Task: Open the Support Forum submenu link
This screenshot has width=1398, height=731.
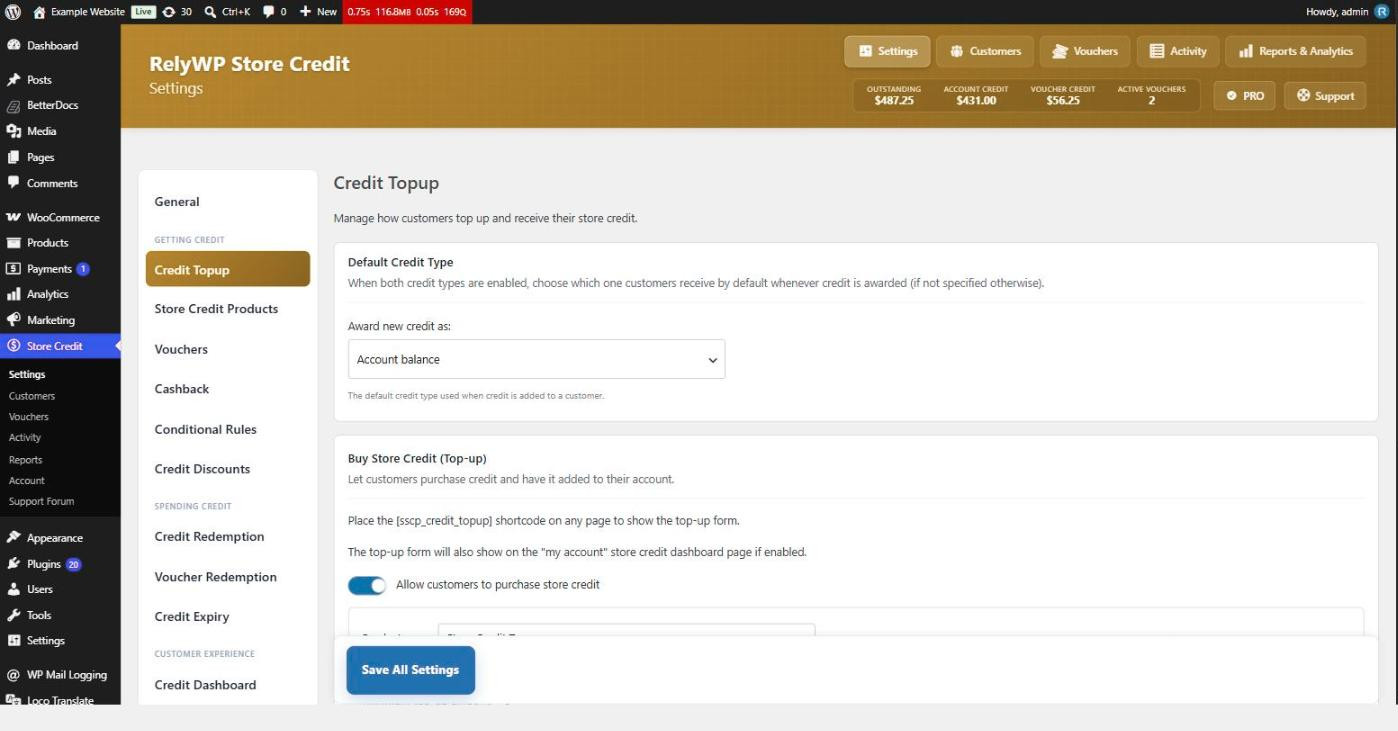Action: coord(41,502)
